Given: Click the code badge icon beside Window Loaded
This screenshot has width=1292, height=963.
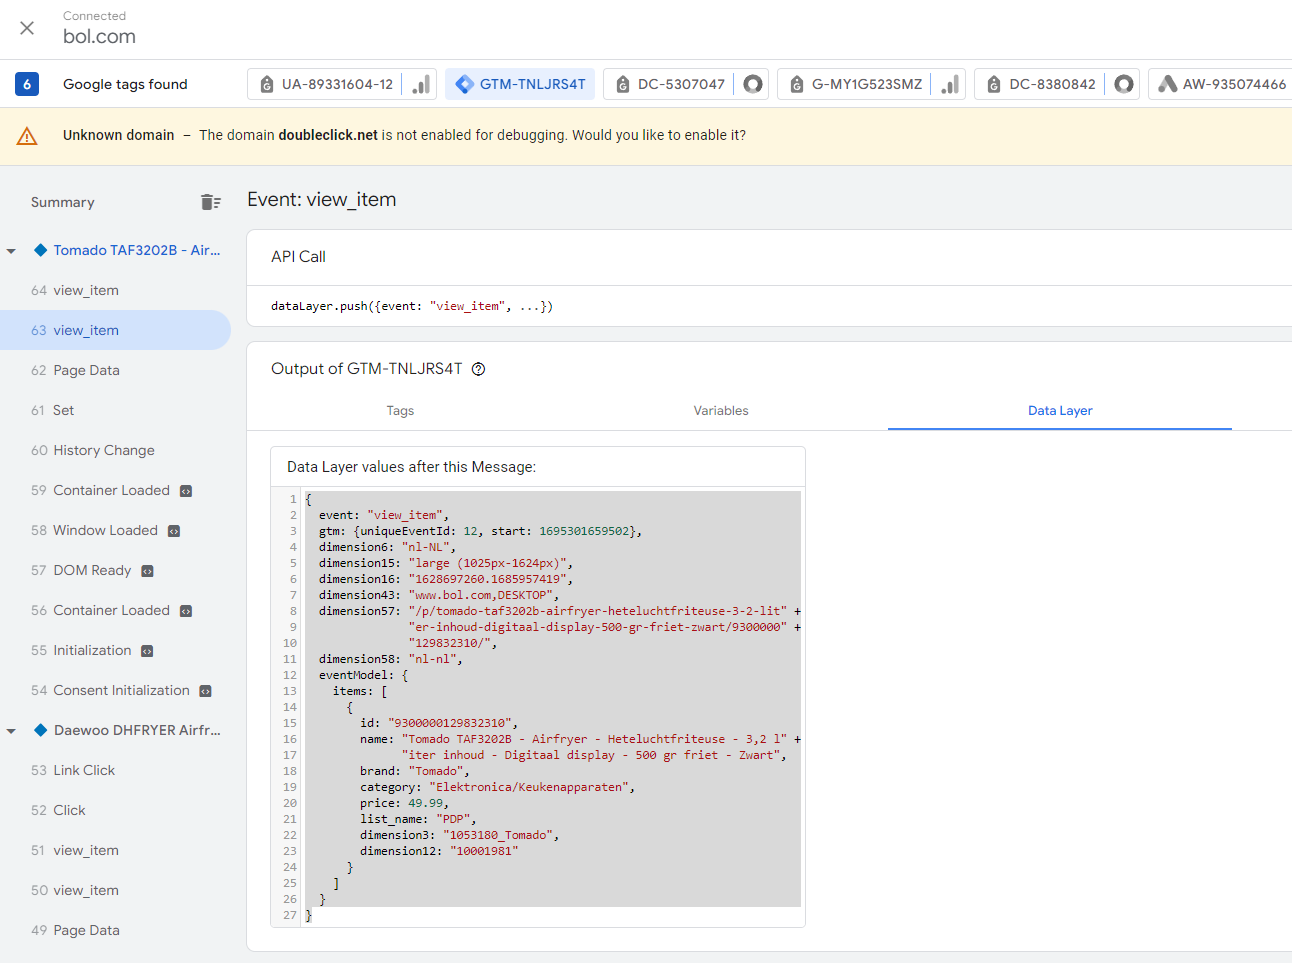Looking at the screenshot, I should click(174, 531).
